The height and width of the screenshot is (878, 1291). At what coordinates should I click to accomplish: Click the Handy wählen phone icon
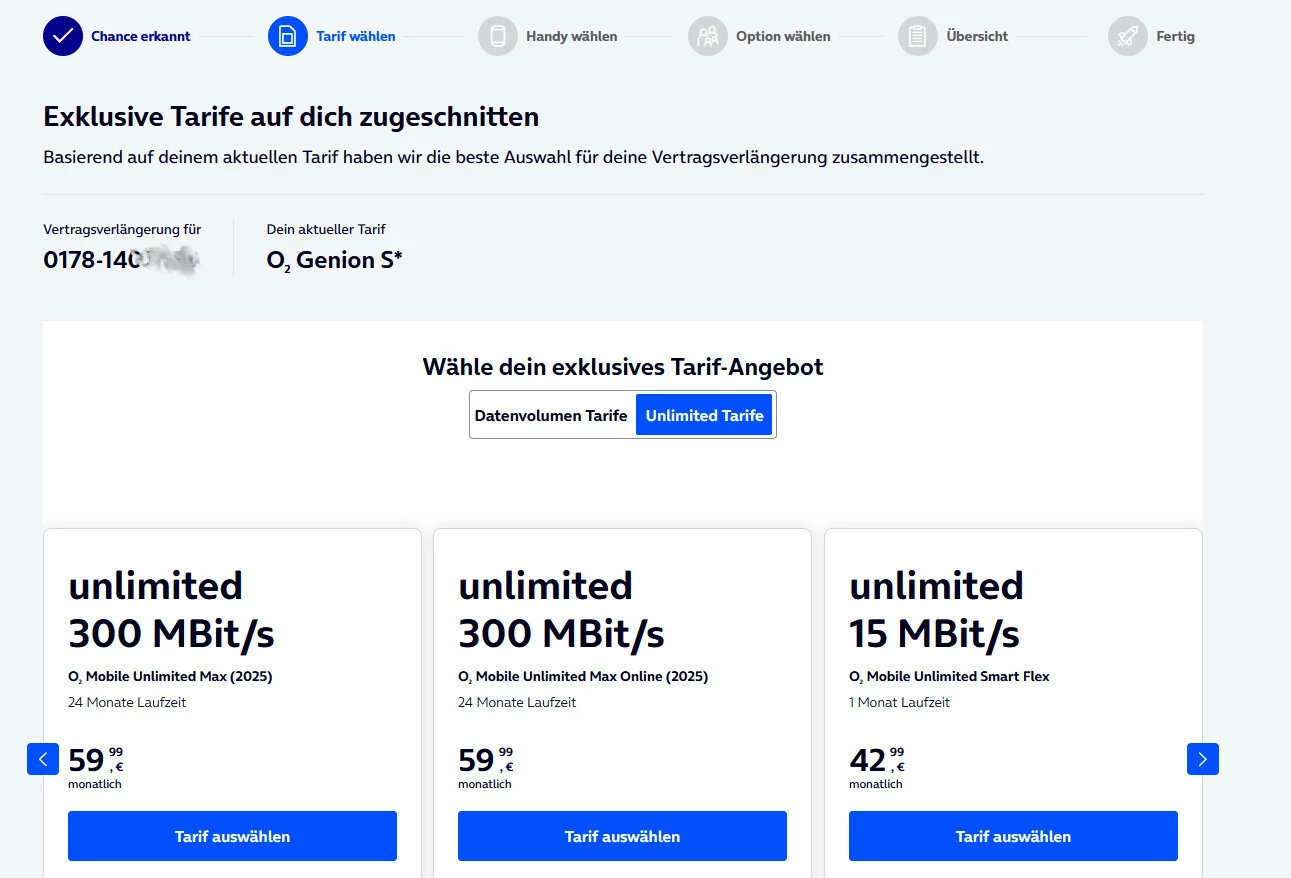[x=498, y=36]
